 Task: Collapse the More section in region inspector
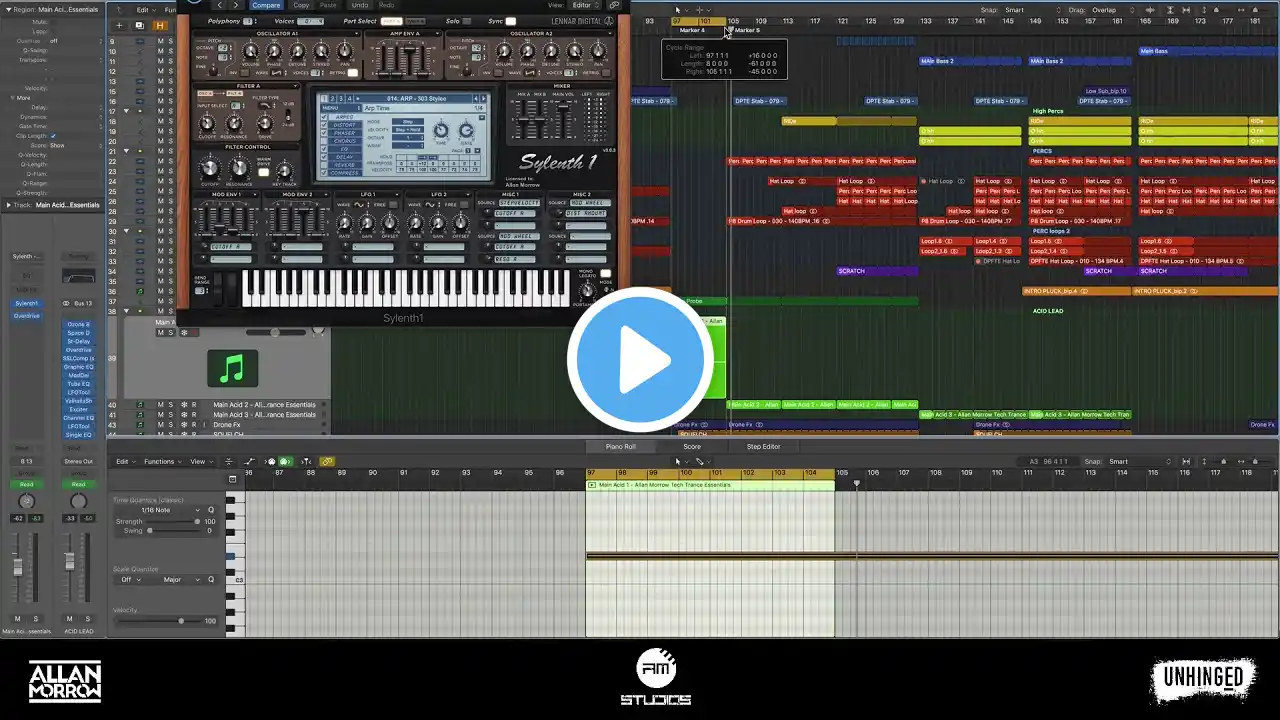pos(11,98)
